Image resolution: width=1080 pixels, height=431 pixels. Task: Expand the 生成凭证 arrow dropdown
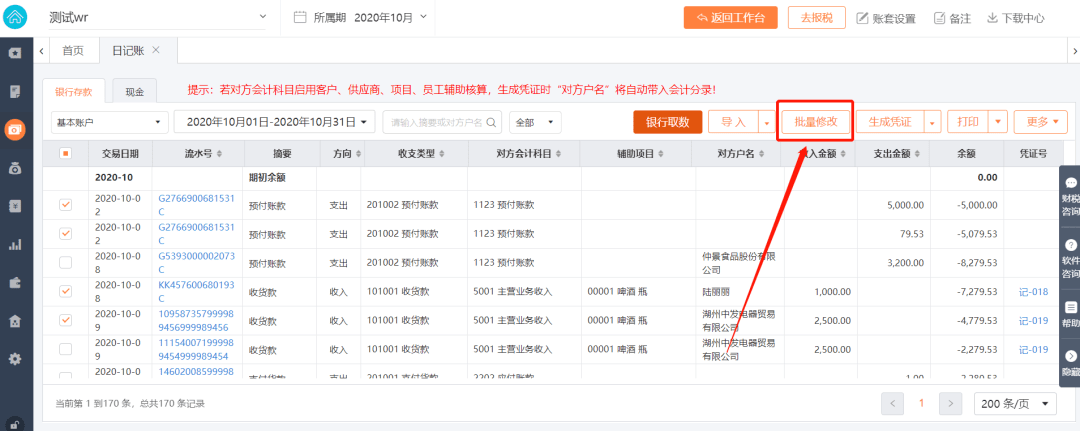(x=933, y=123)
